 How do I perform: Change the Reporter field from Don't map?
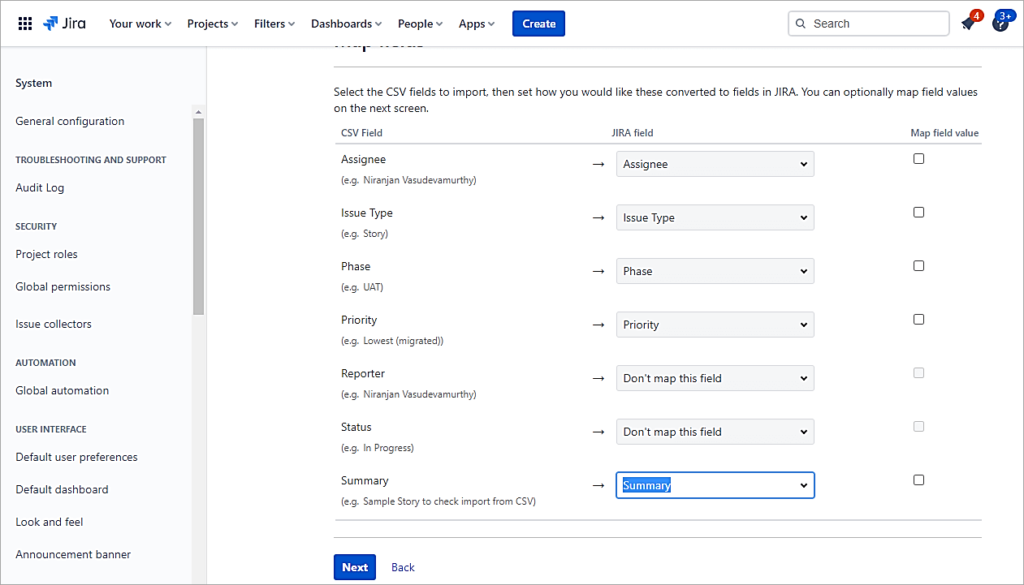click(x=714, y=377)
